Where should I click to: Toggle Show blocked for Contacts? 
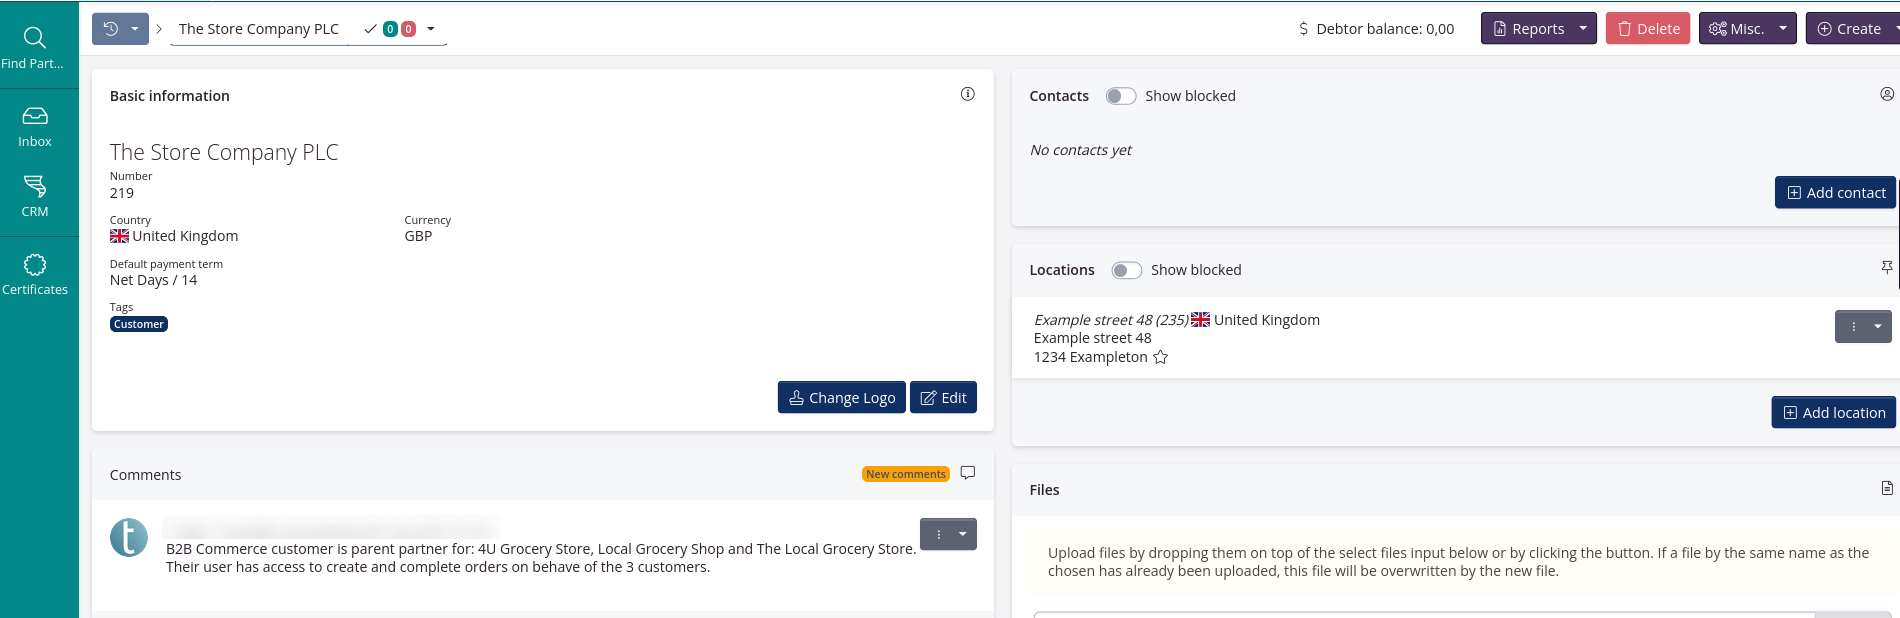(1120, 96)
